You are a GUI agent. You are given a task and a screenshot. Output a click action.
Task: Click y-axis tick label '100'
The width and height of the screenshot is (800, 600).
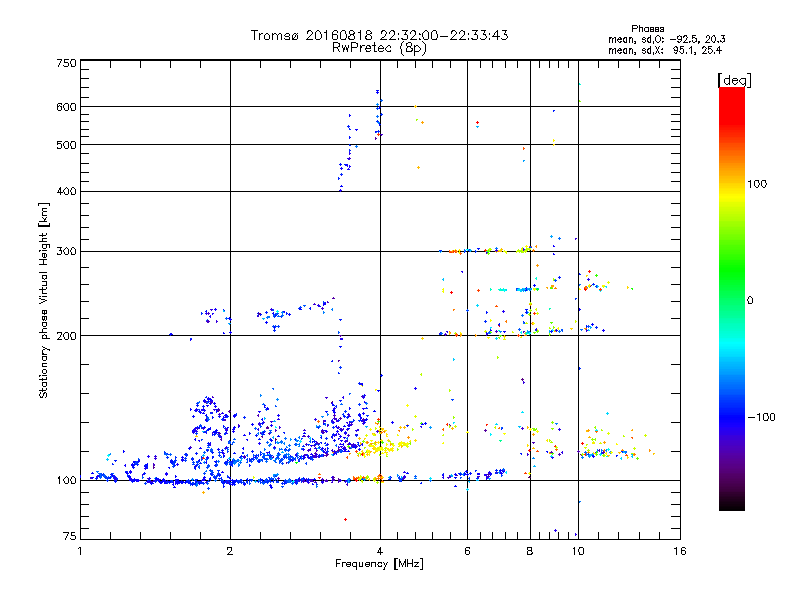[66, 480]
